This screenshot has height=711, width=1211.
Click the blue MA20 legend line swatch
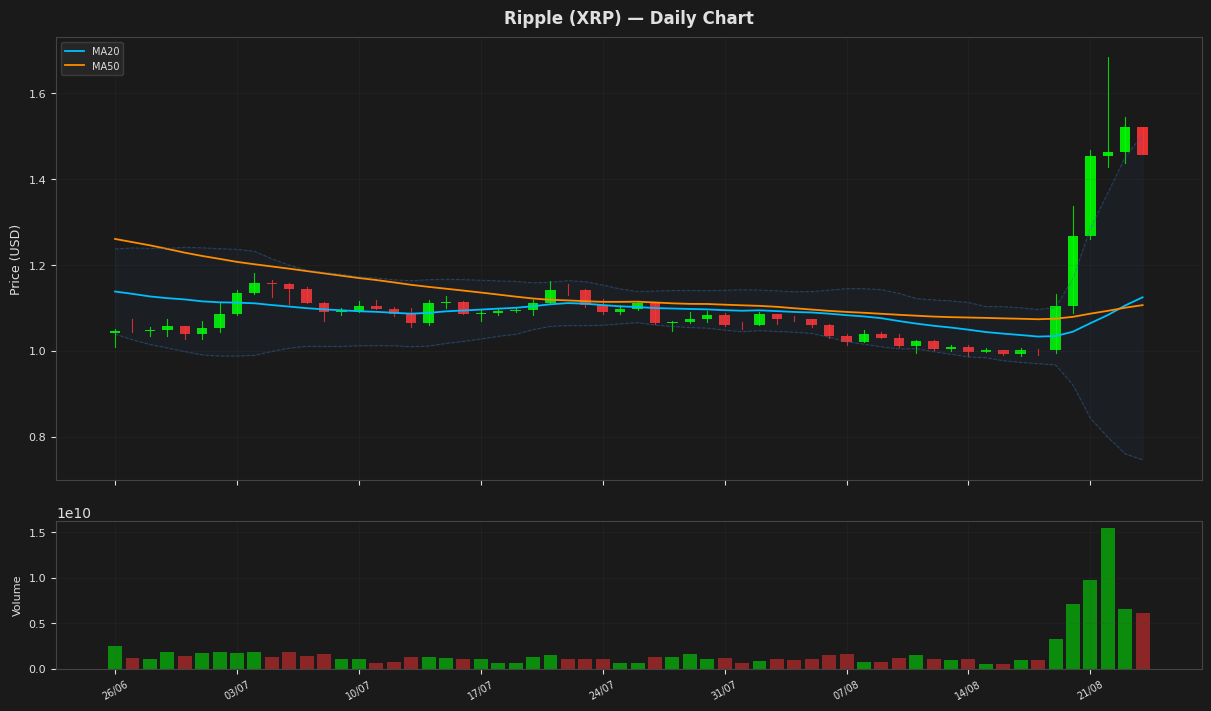[x=76, y=52]
